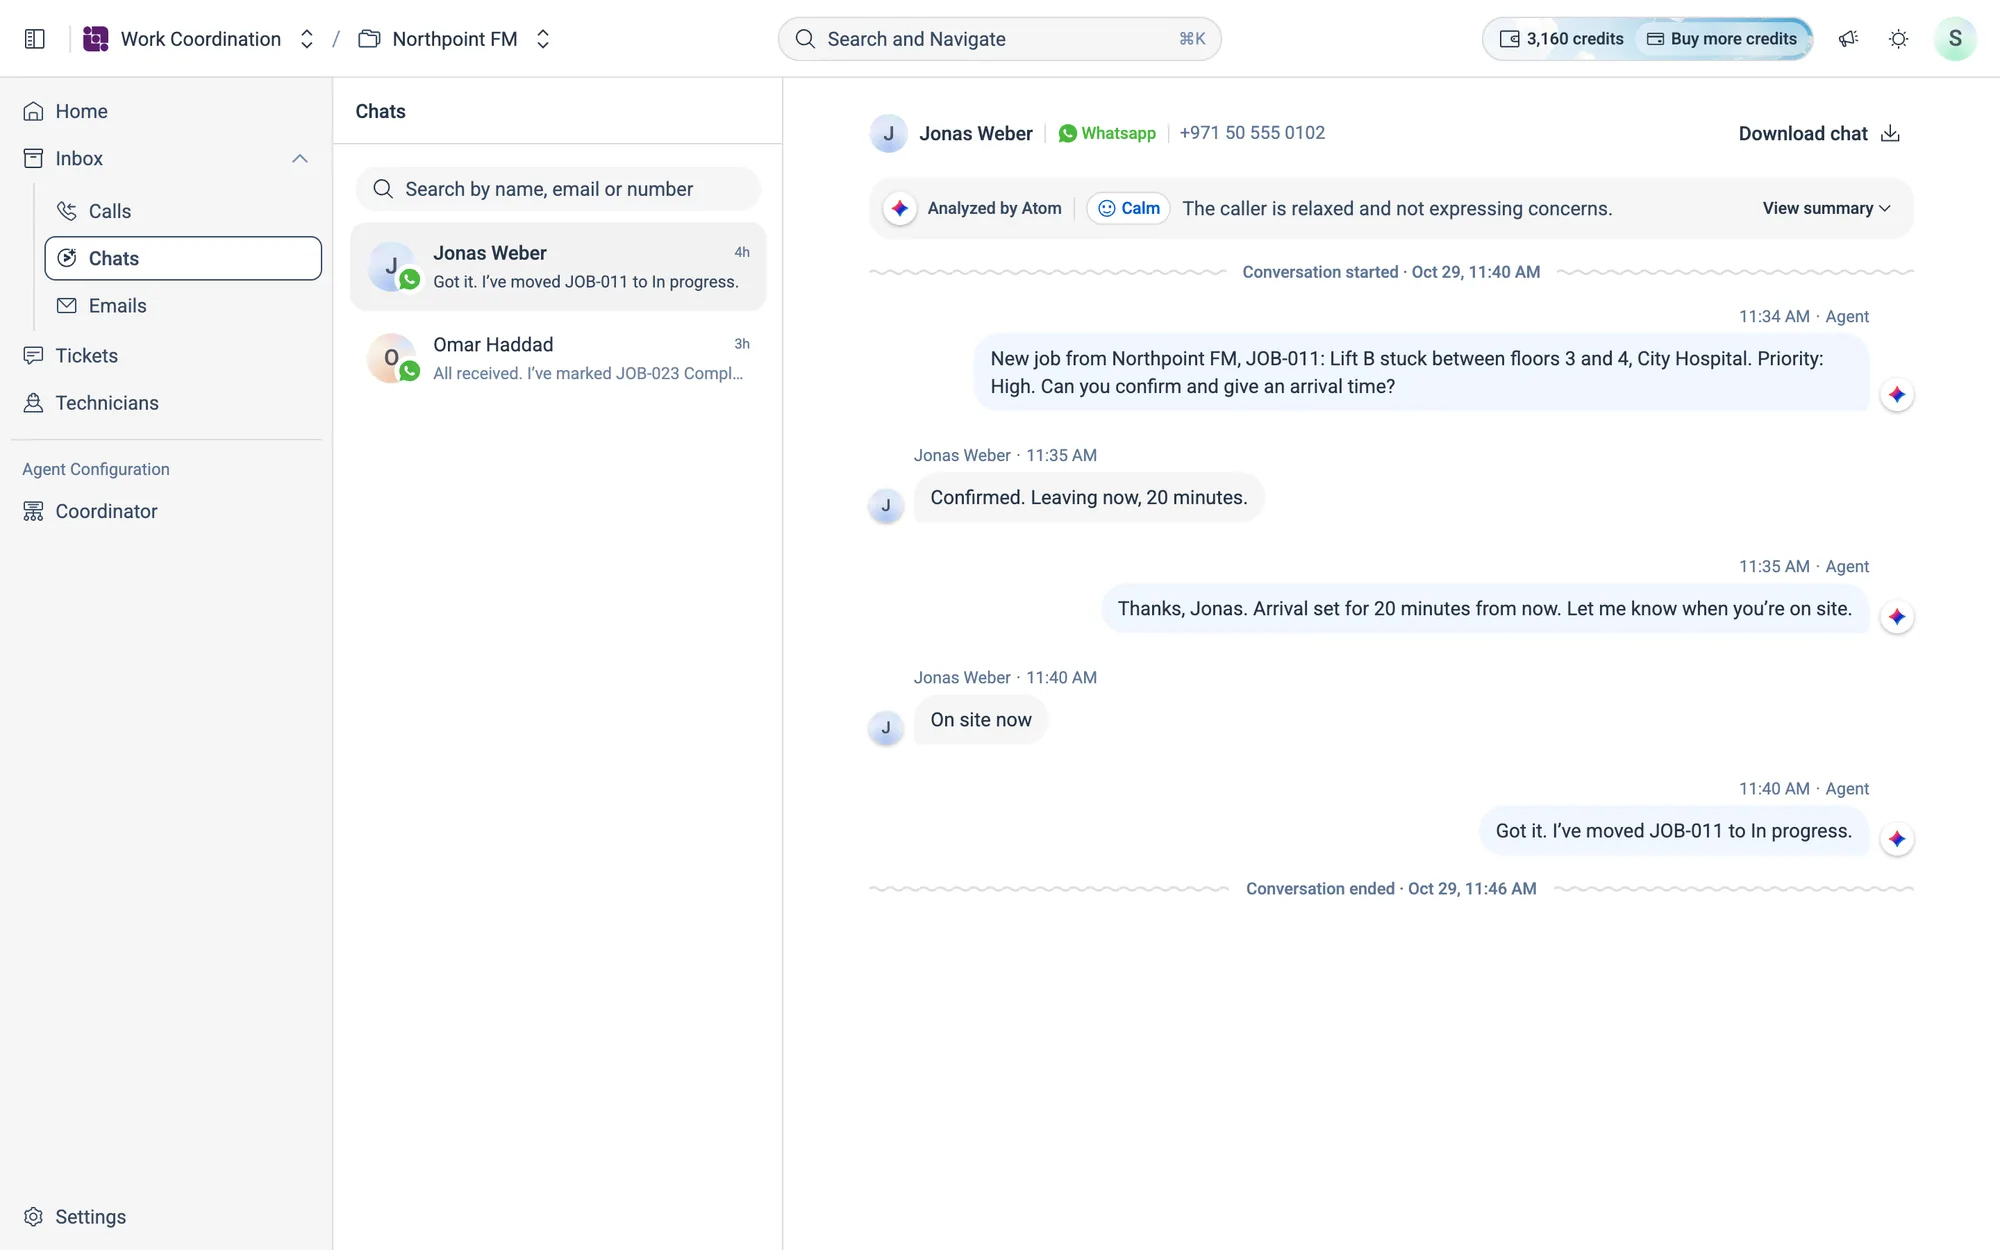This screenshot has height=1250, width=2000.
Task: Select Chats in the sidebar
Action: 183,258
